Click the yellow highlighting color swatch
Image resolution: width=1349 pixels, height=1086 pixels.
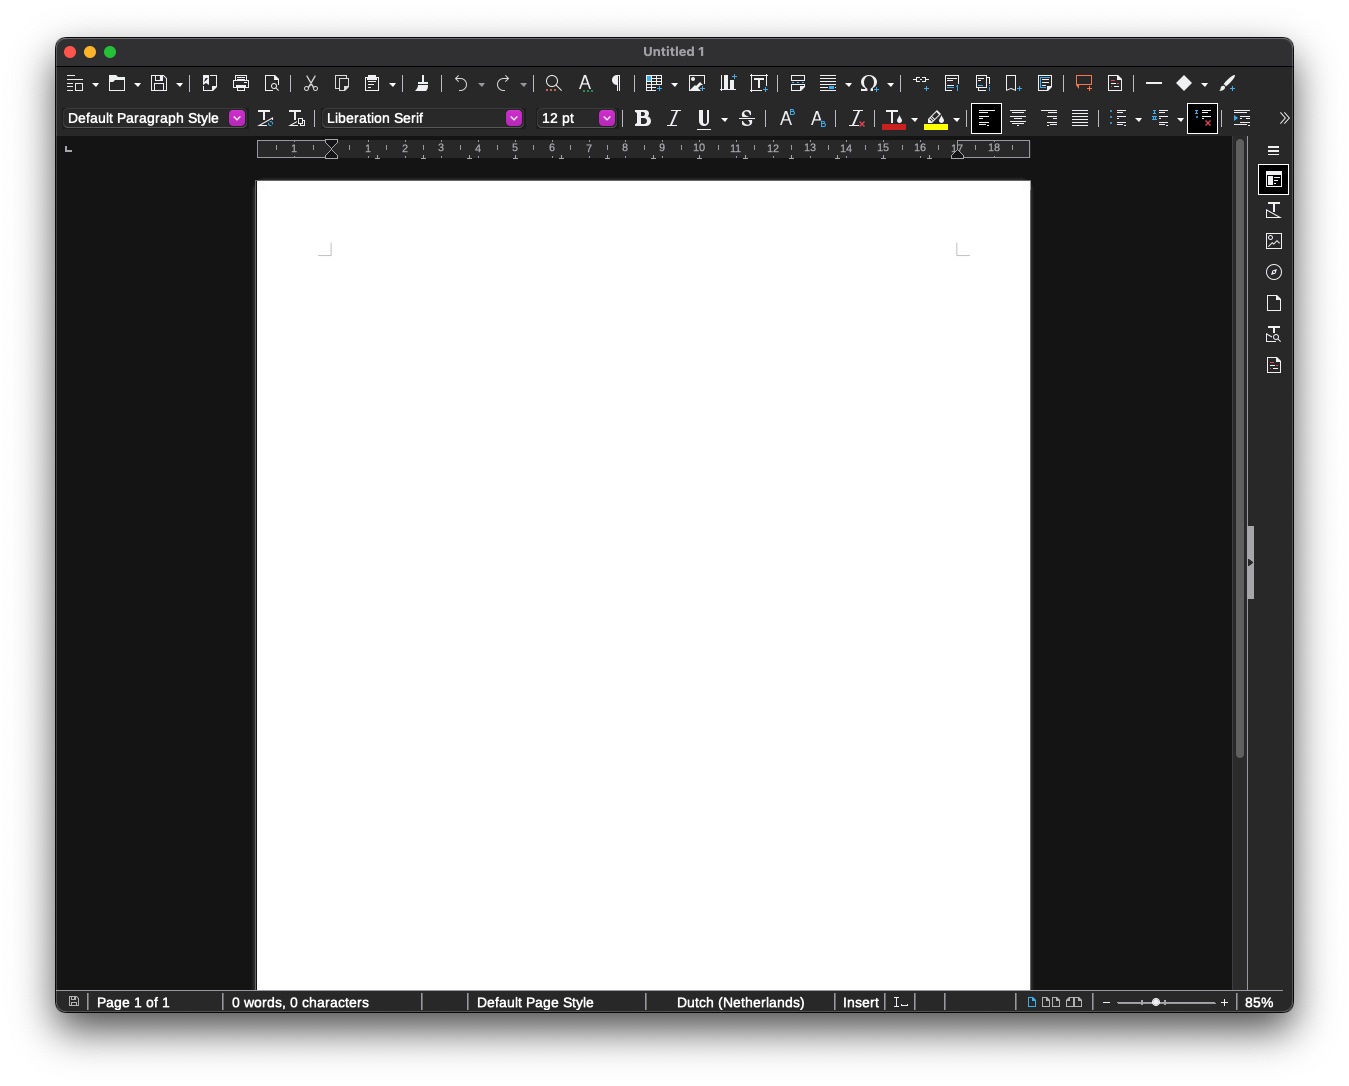click(935, 119)
